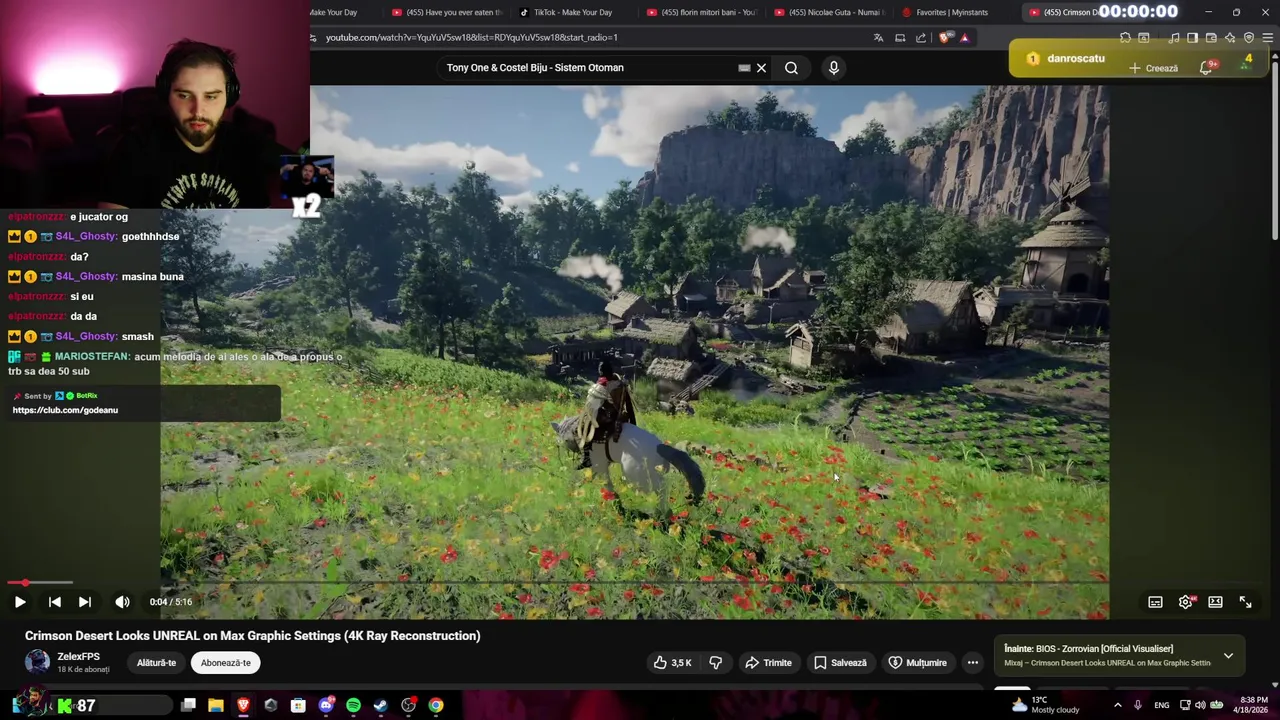
Task: Toggle the browser sidebar panel
Action: click(x=1192, y=38)
